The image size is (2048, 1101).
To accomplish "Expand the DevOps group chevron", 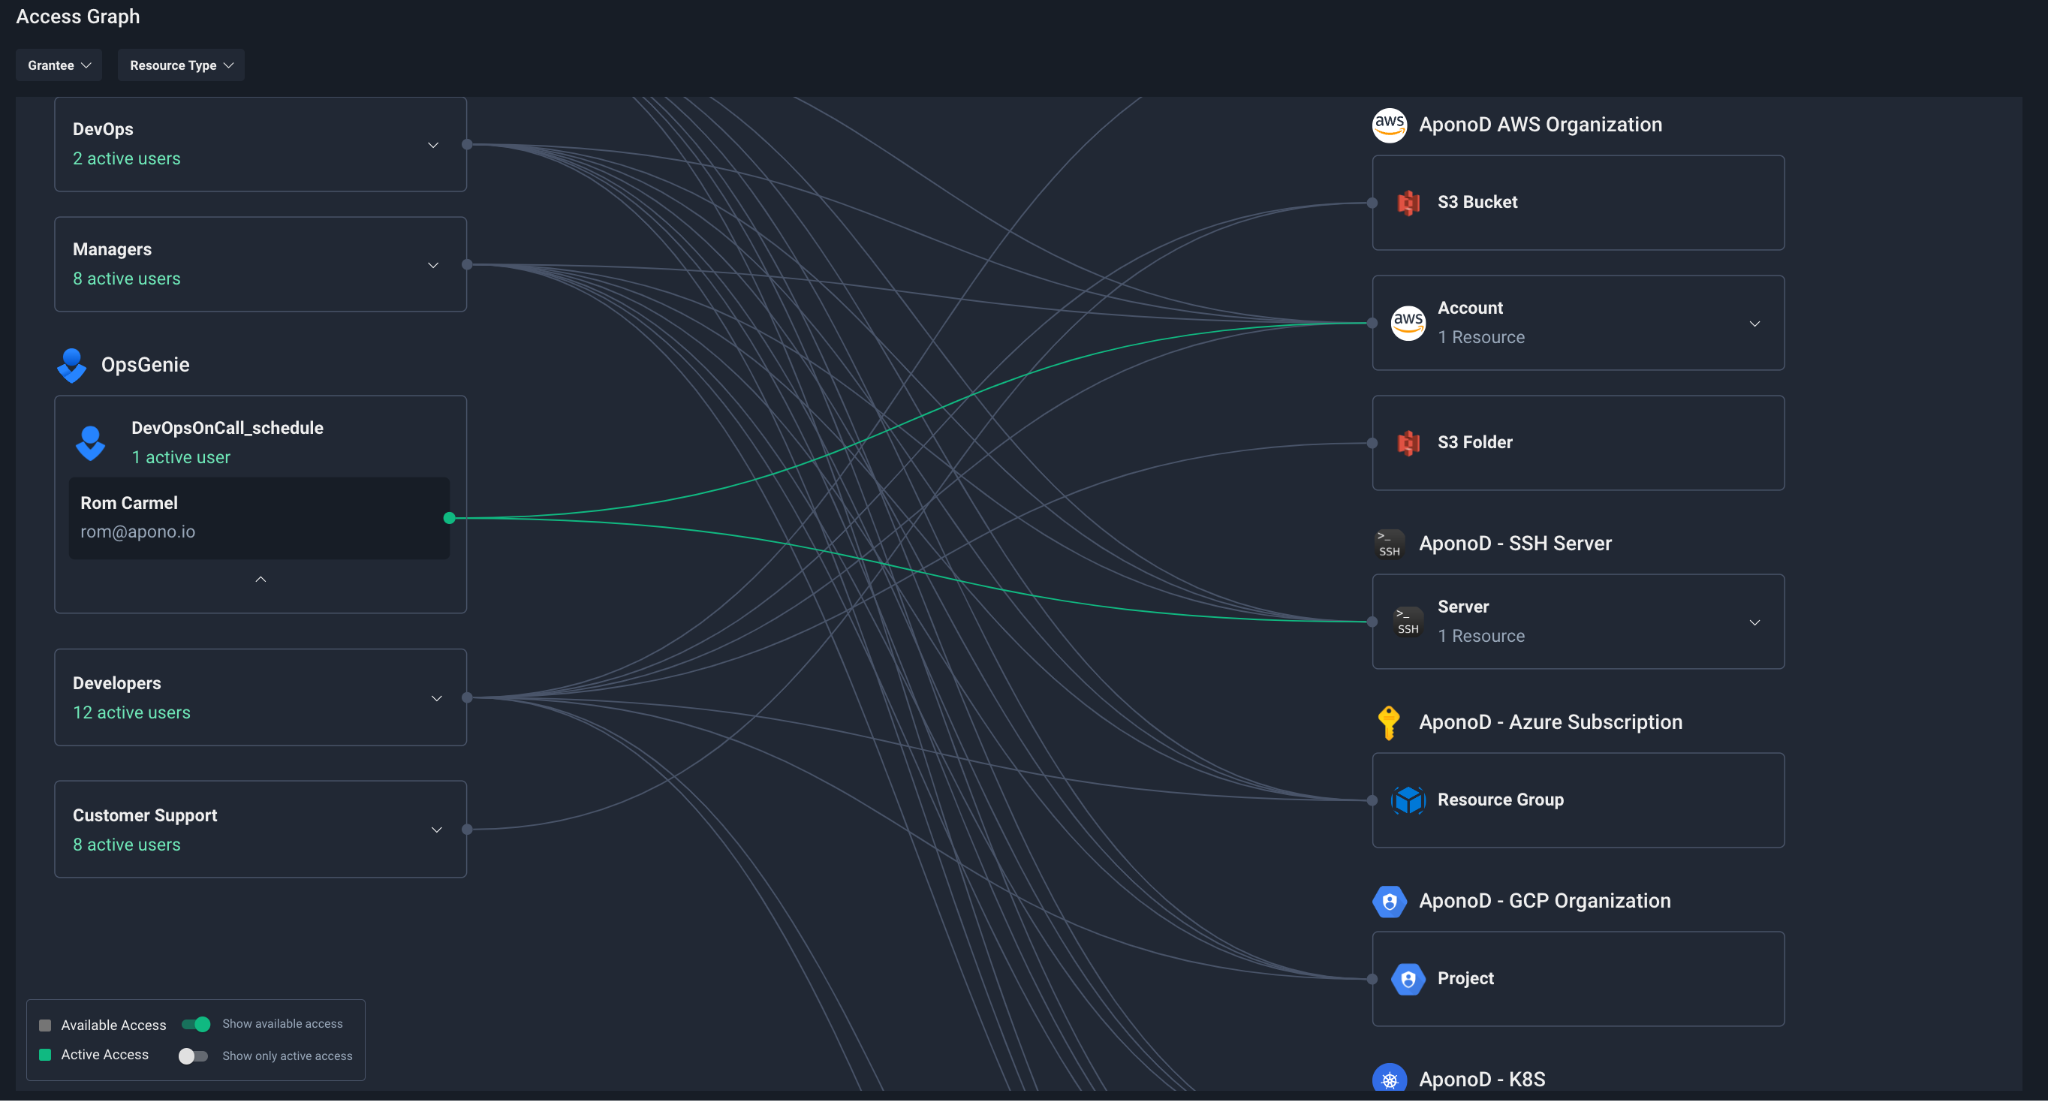I will click(x=433, y=145).
